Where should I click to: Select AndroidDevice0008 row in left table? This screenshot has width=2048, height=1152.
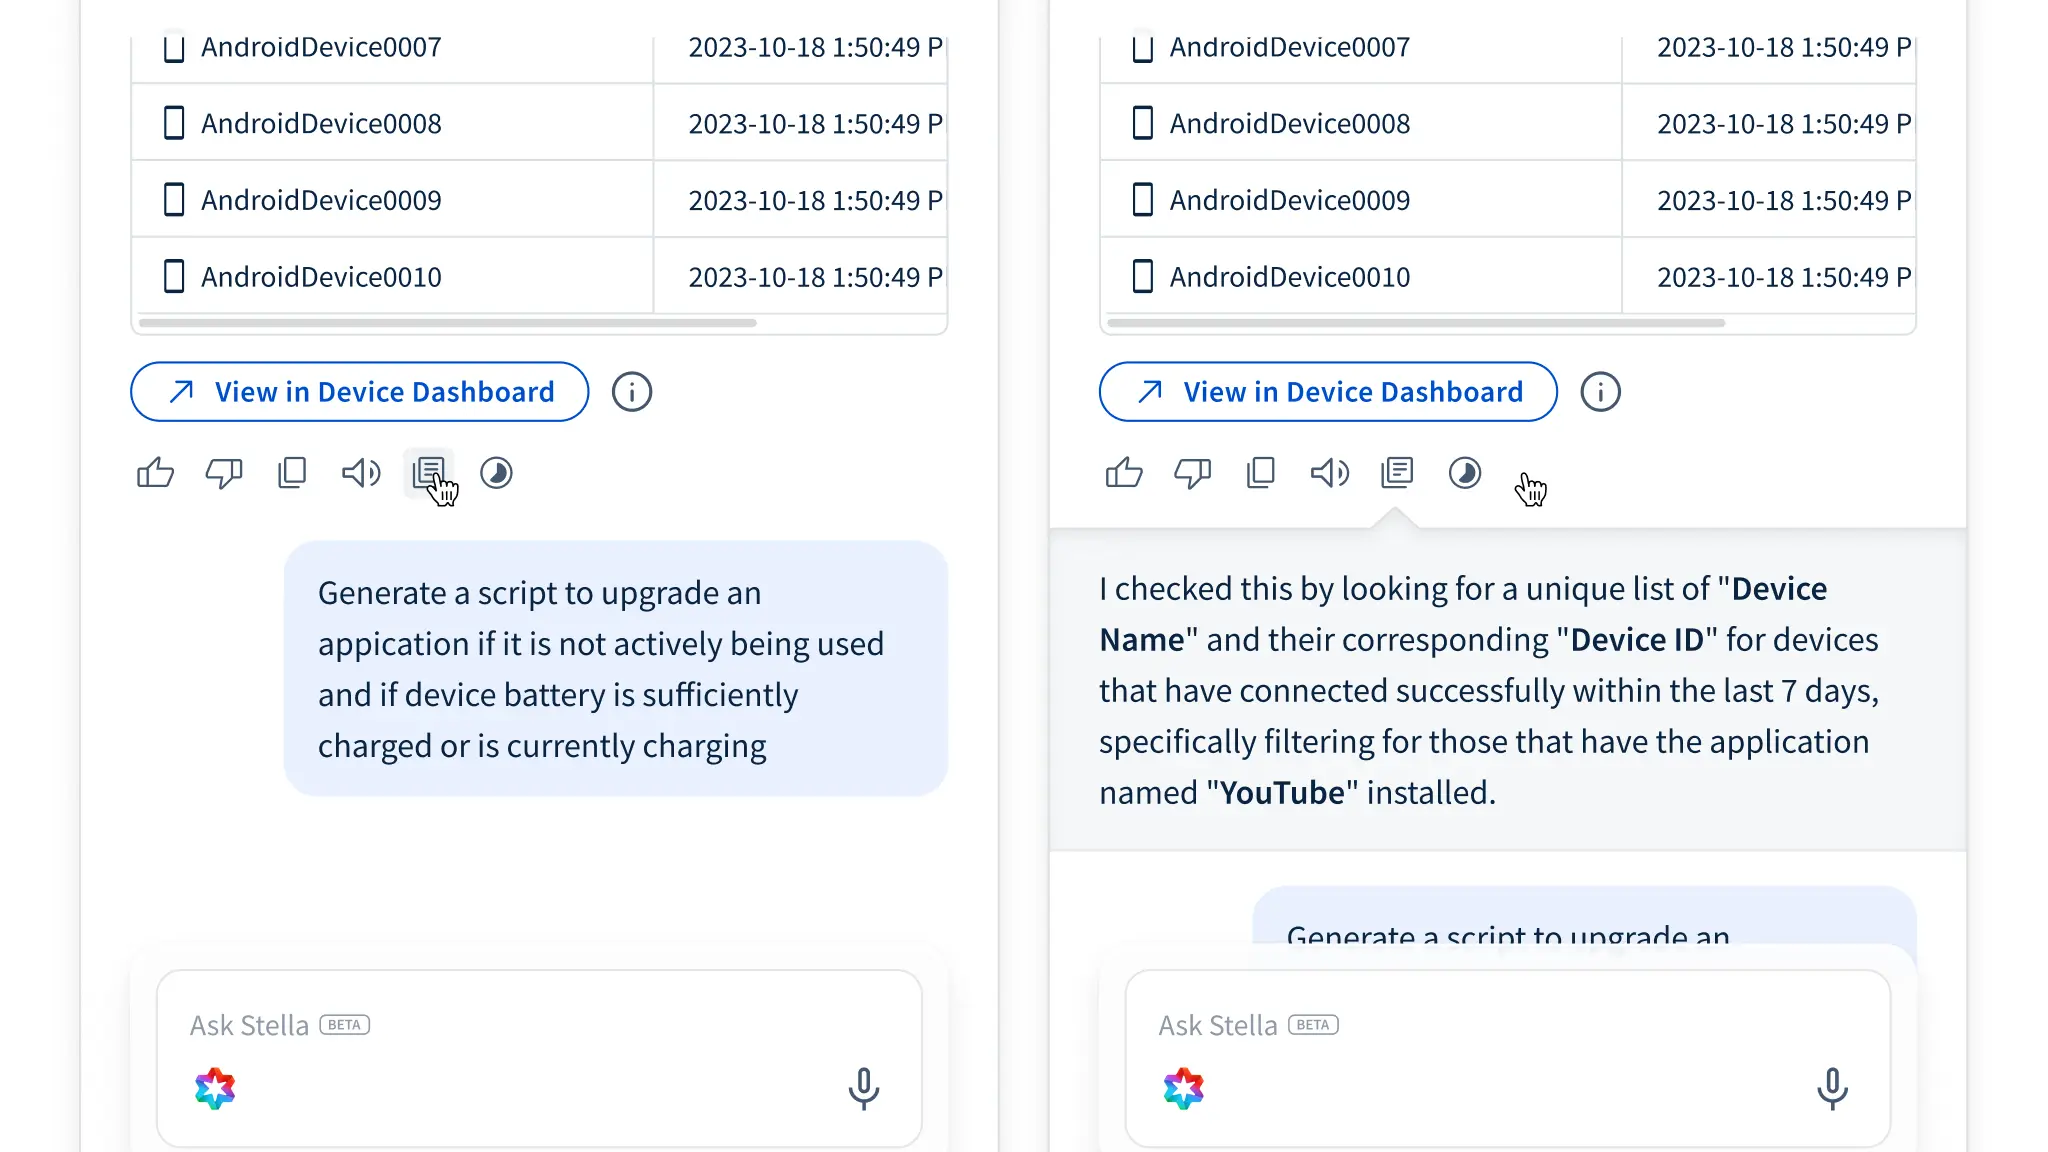(x=539, y=123)
